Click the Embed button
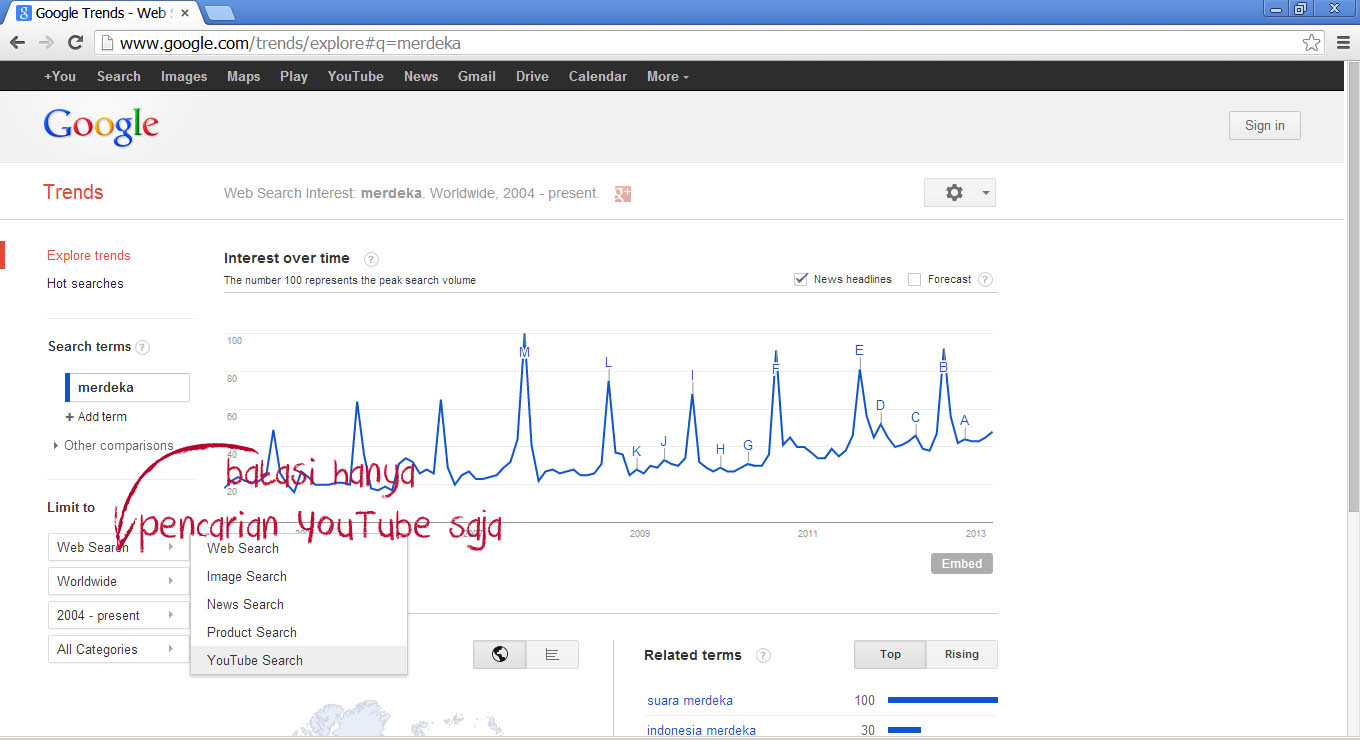 point(962,563)
